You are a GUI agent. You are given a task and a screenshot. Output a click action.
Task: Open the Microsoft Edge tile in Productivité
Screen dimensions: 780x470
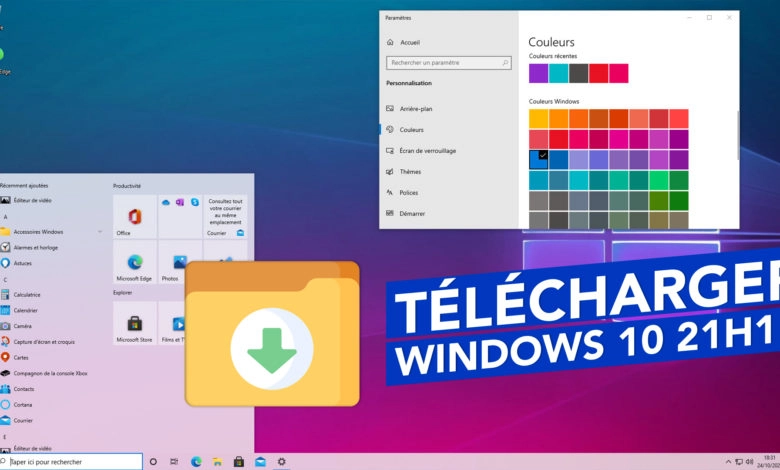135,262
